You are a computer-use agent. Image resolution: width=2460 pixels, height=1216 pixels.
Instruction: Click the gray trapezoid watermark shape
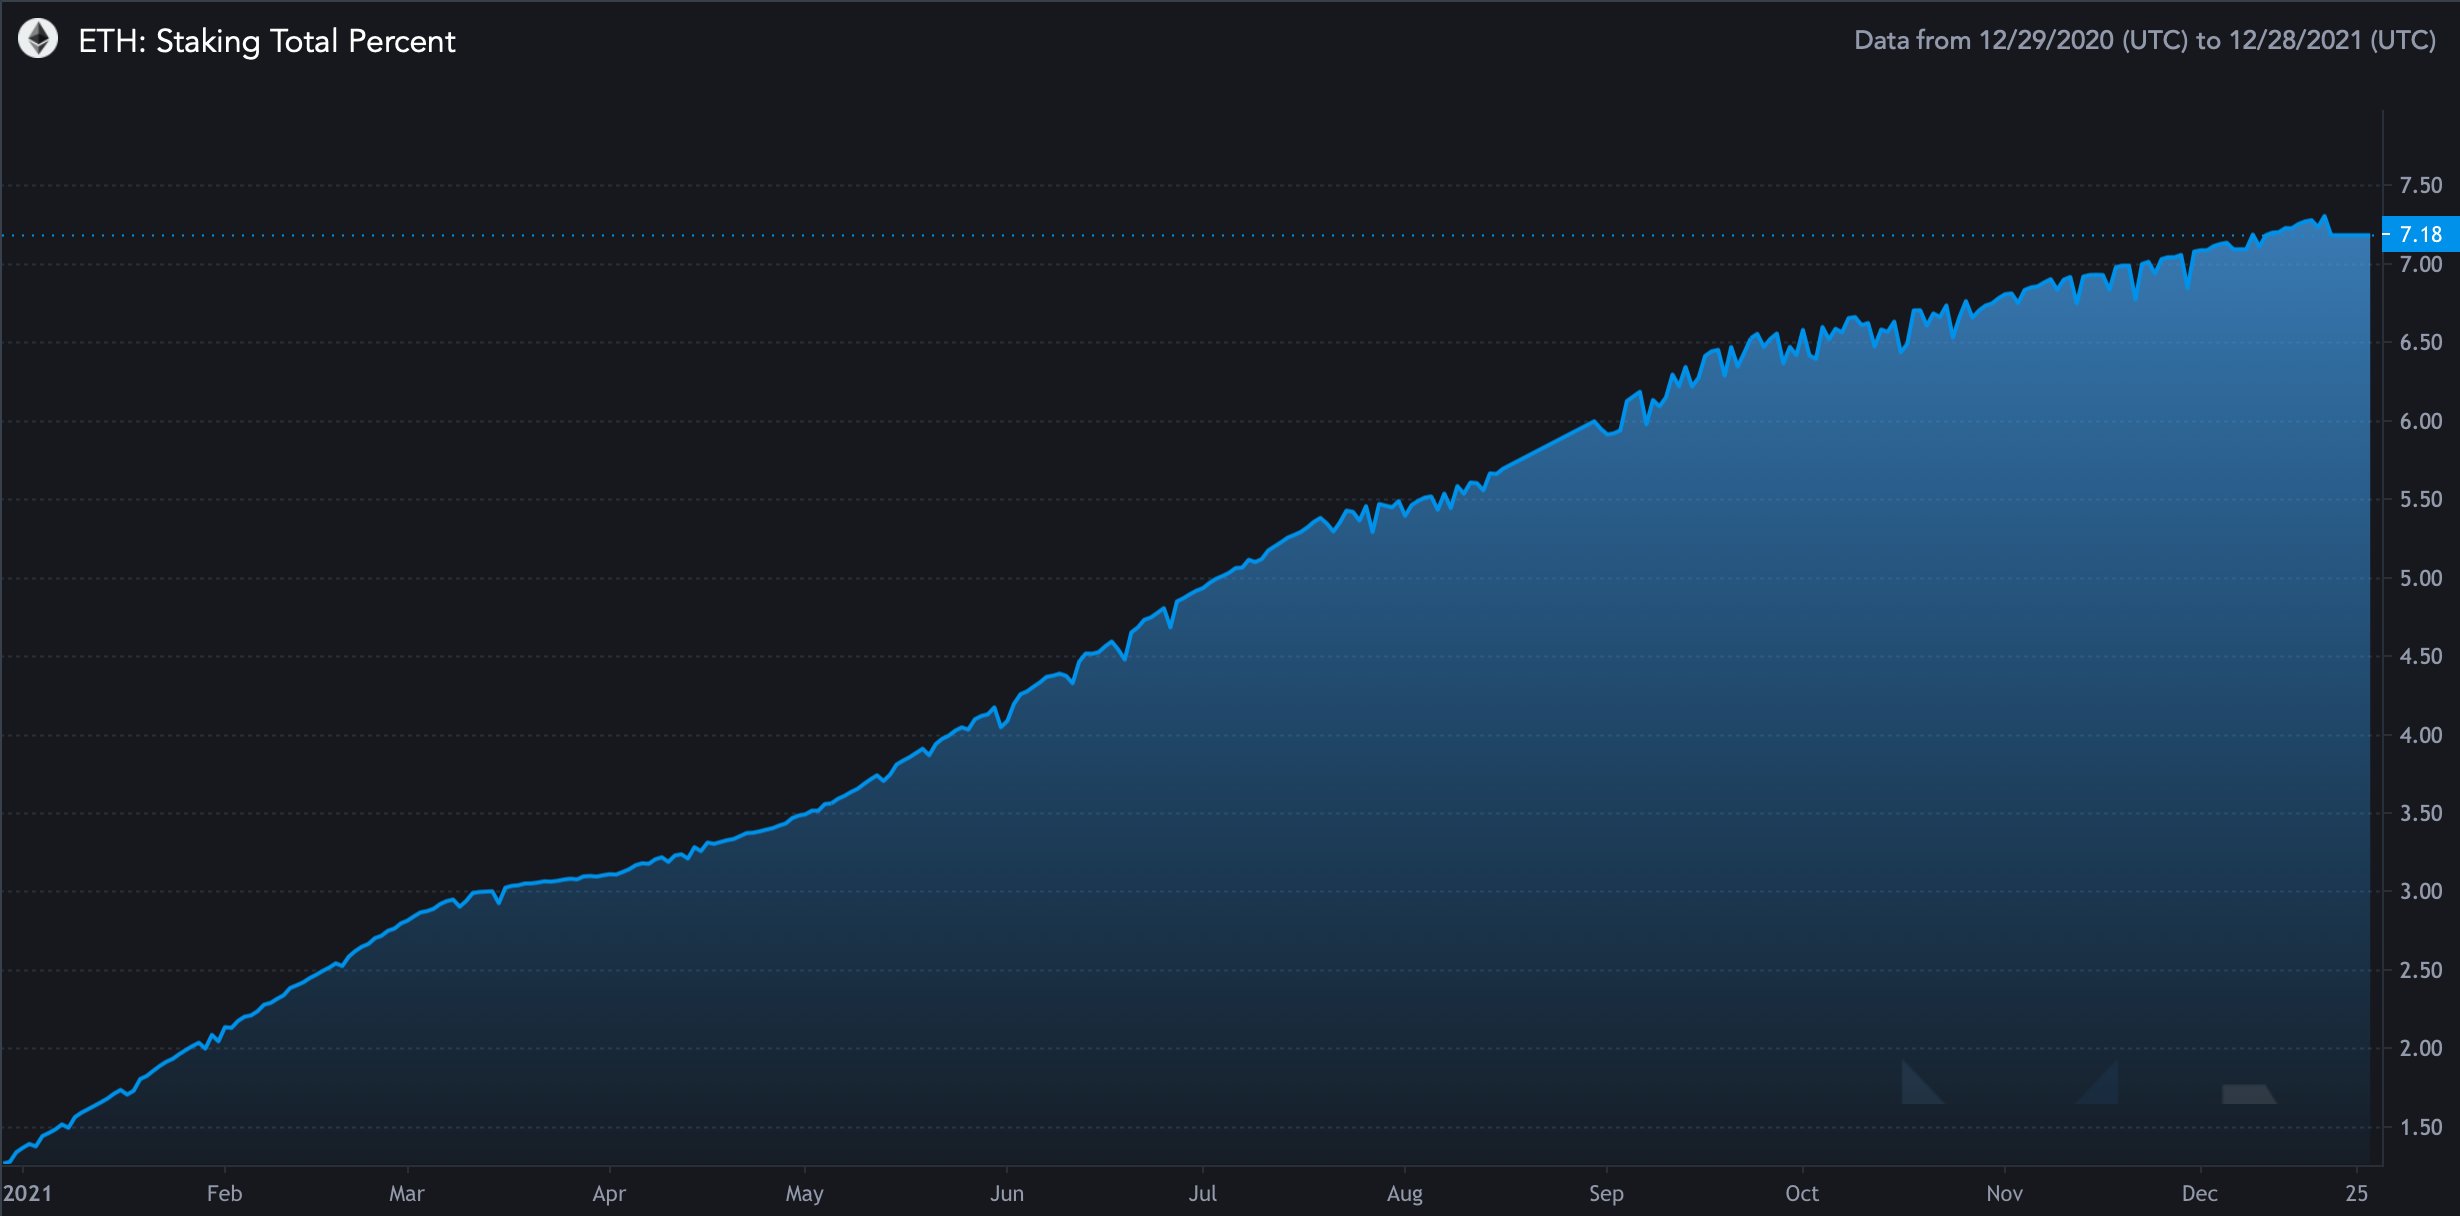2247,1094
